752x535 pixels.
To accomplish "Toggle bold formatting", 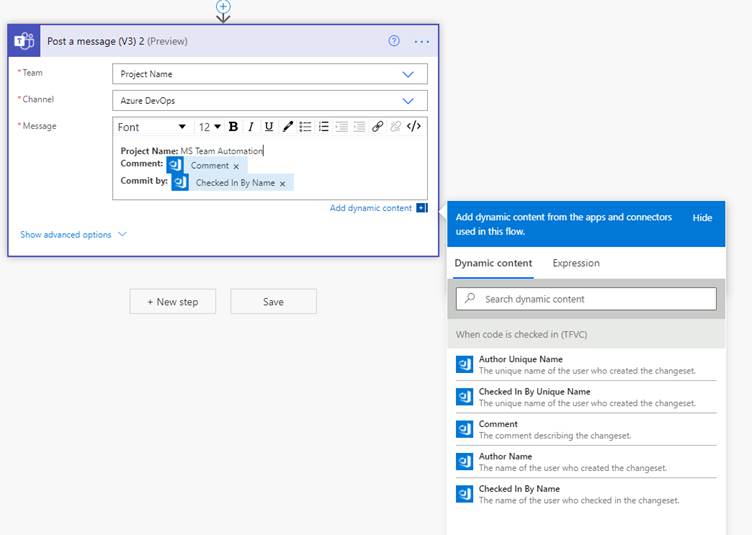I will [x=233, y=127].
